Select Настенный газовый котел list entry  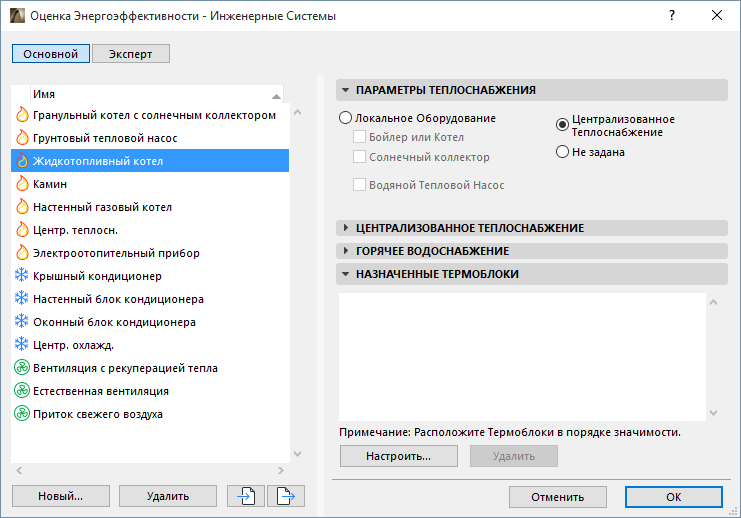point(150,207)
